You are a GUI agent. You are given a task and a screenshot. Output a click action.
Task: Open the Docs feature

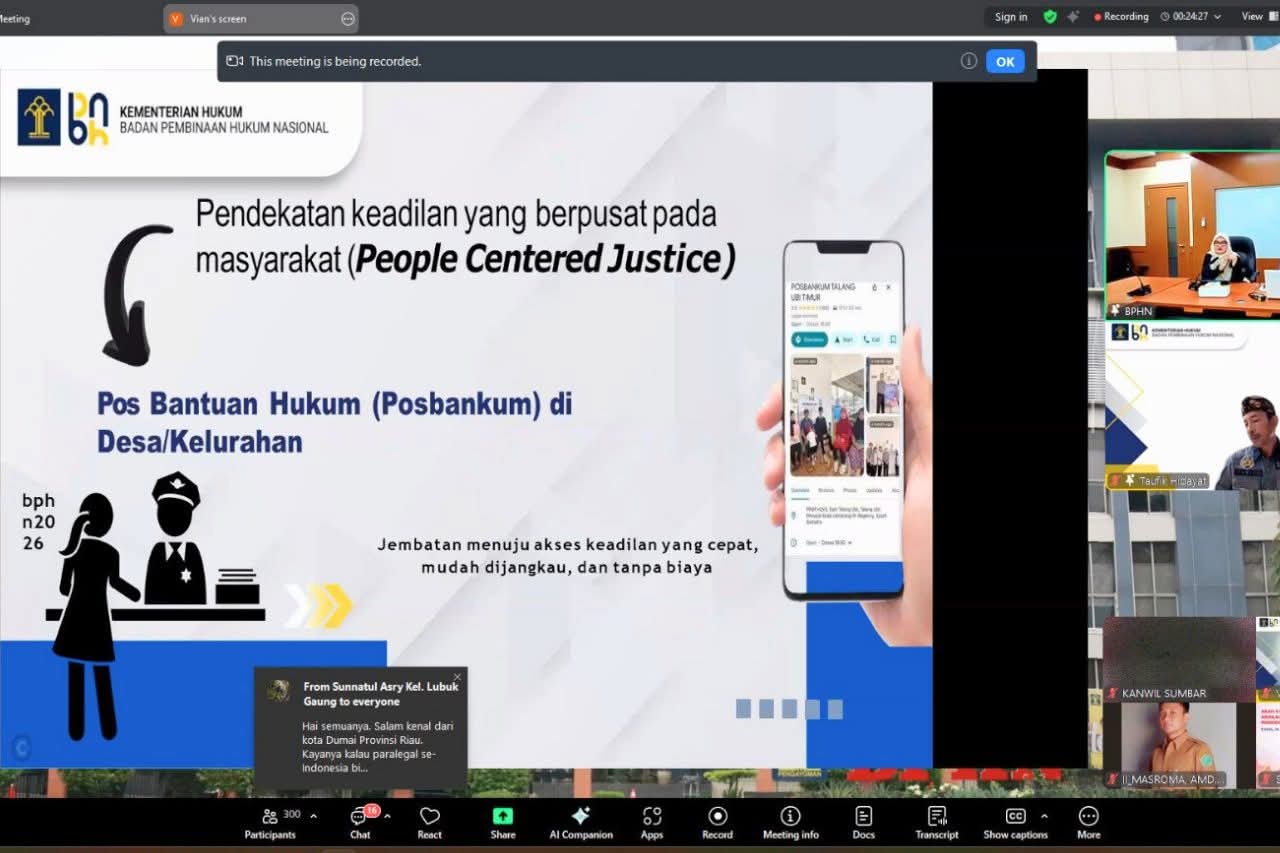(x=863, y=820)
